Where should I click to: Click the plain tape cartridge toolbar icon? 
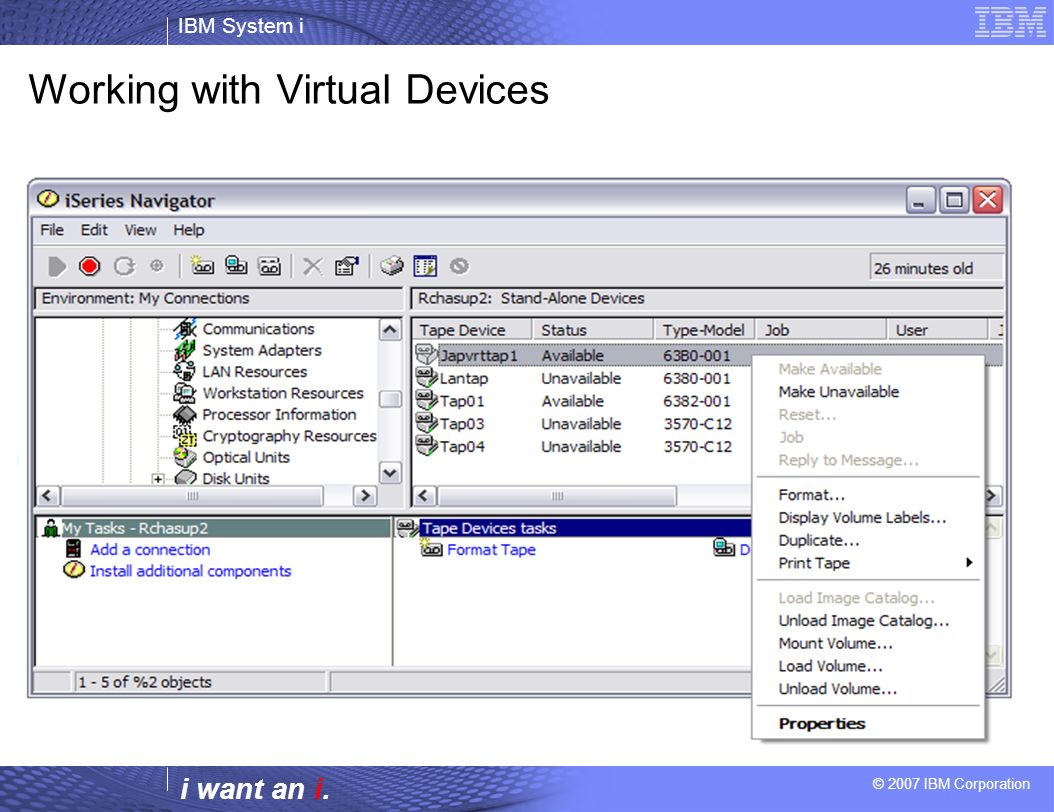point(270,266)
